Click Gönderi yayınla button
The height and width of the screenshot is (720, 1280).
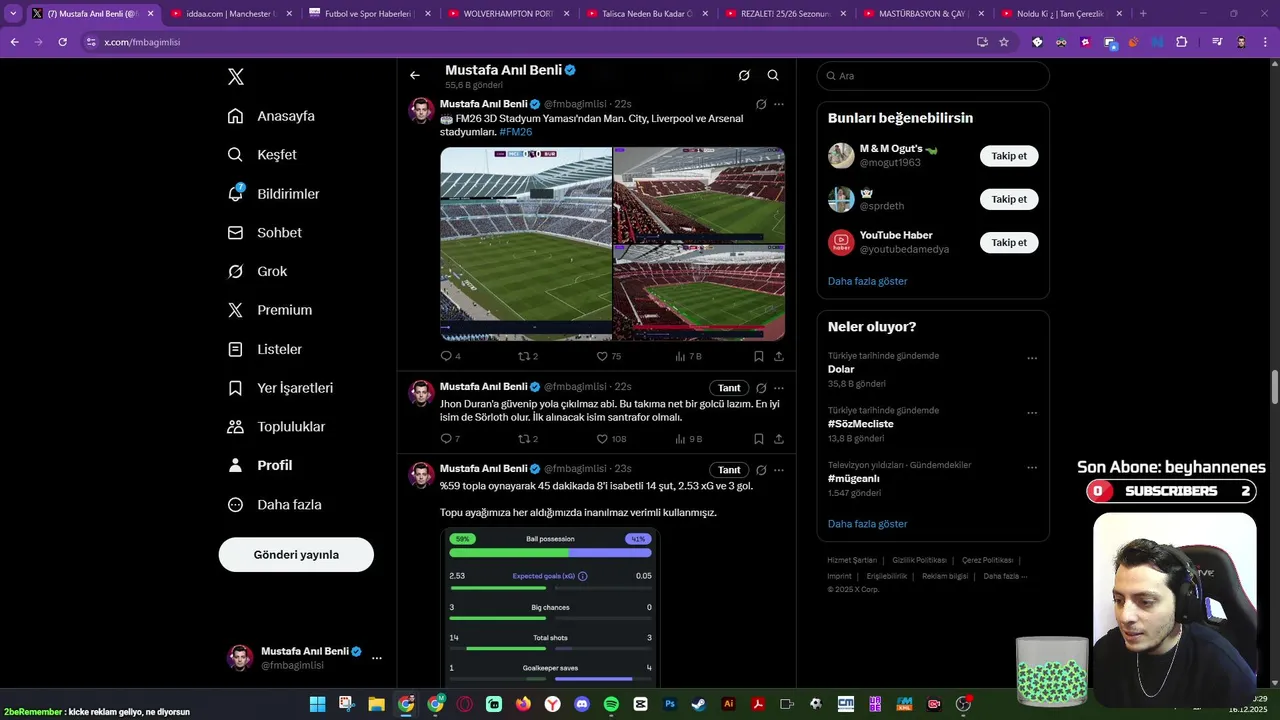click(296, 555)
